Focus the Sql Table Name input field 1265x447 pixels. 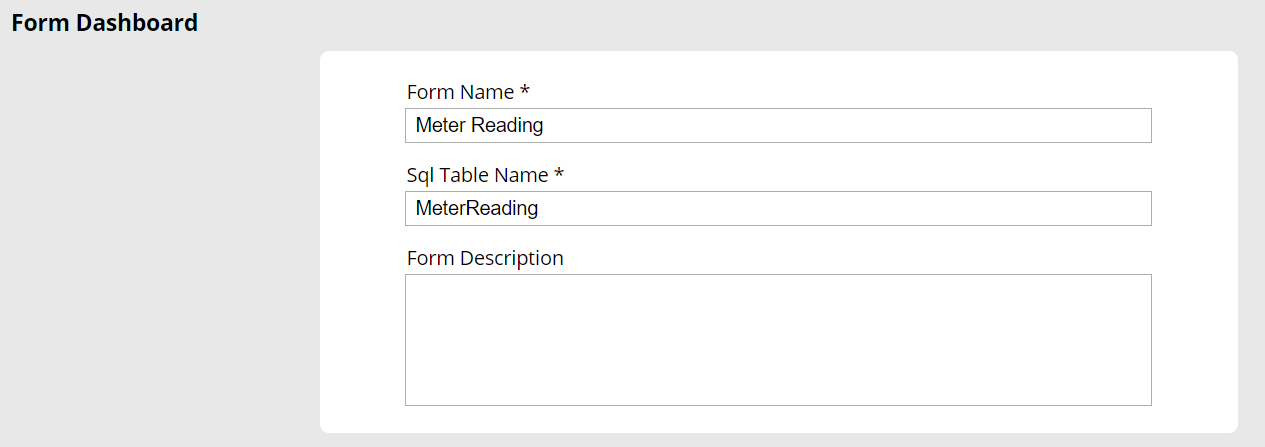(x=778, y=209)
